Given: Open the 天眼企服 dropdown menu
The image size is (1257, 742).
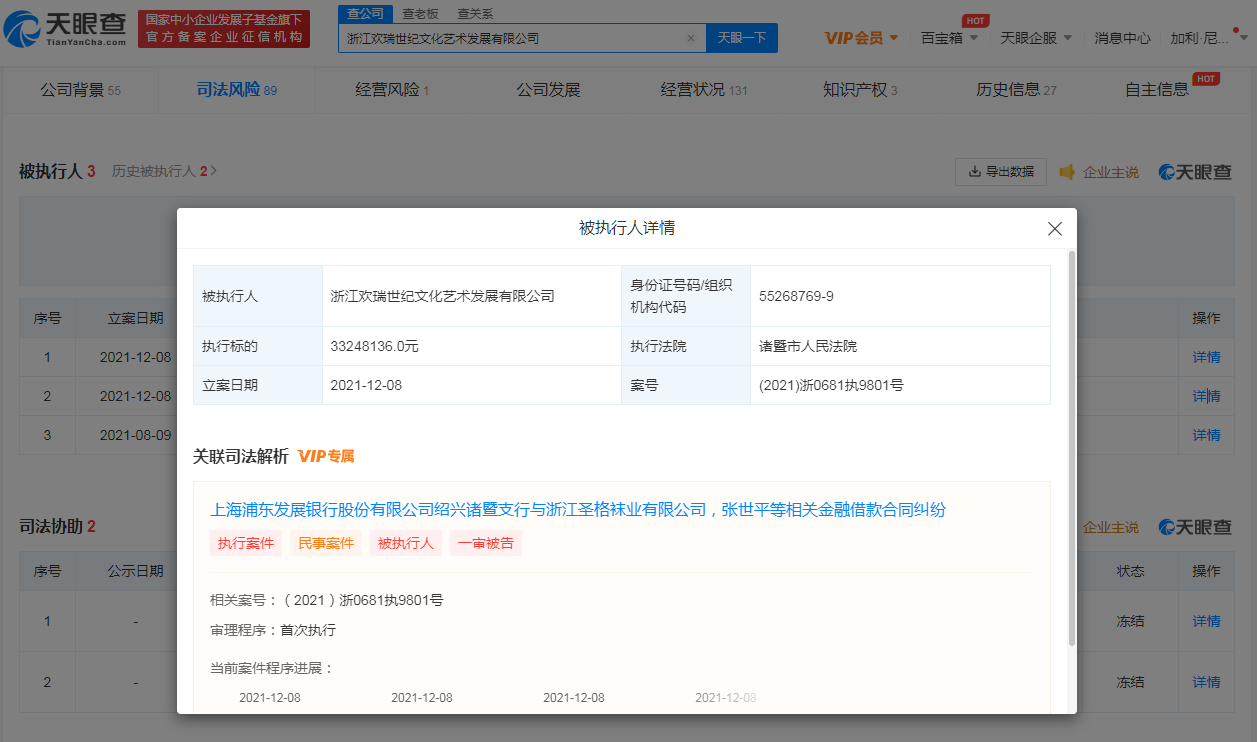Looking at the screenshot, I should click(1036, 38).
